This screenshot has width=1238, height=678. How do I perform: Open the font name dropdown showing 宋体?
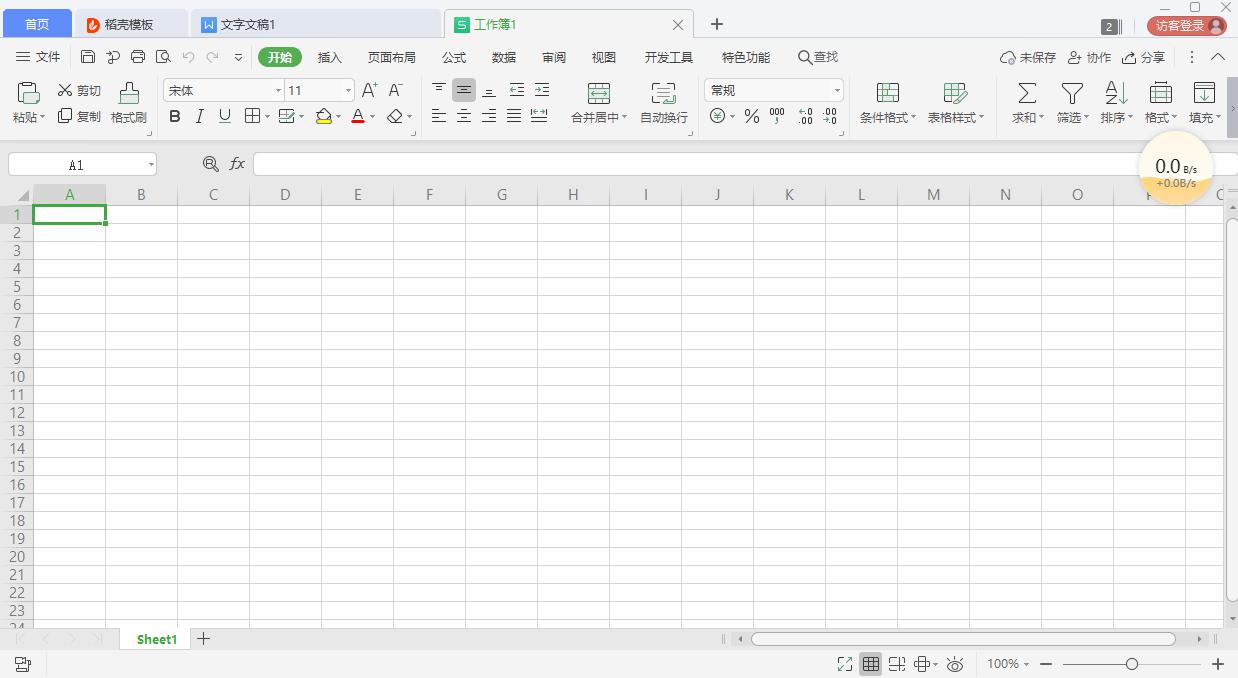coord(278,91)
